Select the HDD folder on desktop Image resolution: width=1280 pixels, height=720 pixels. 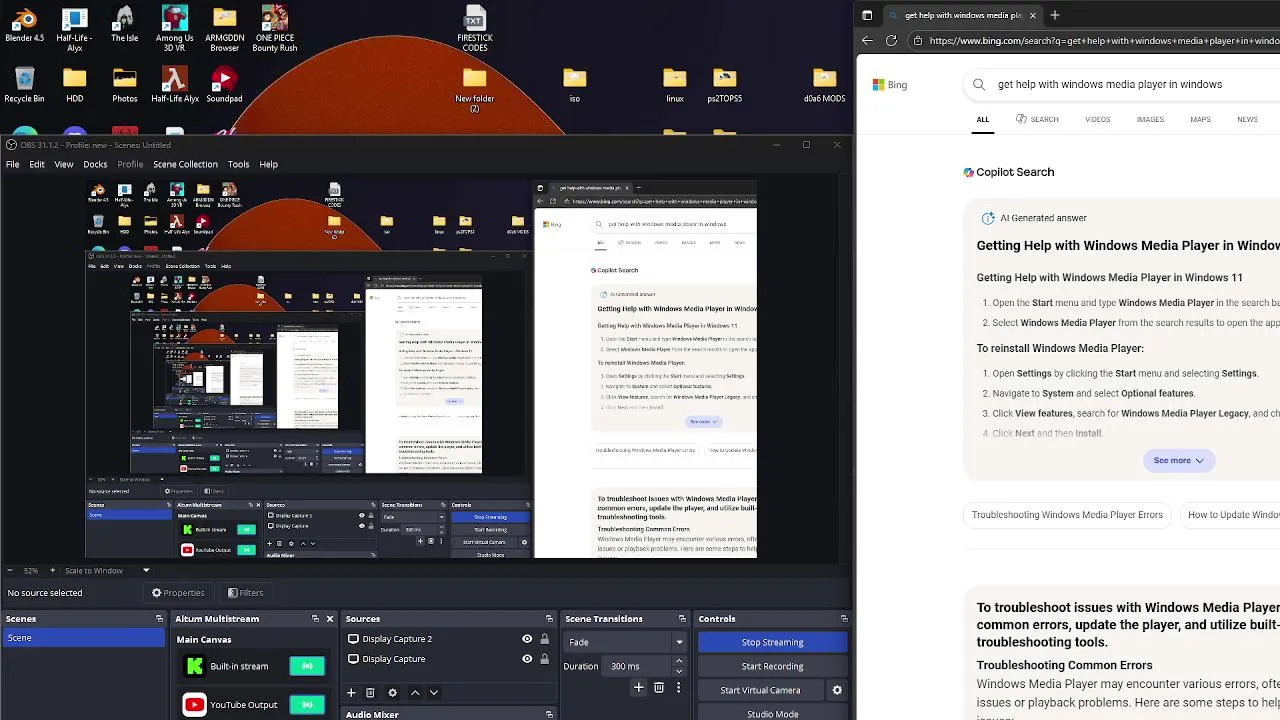(74, 86)
